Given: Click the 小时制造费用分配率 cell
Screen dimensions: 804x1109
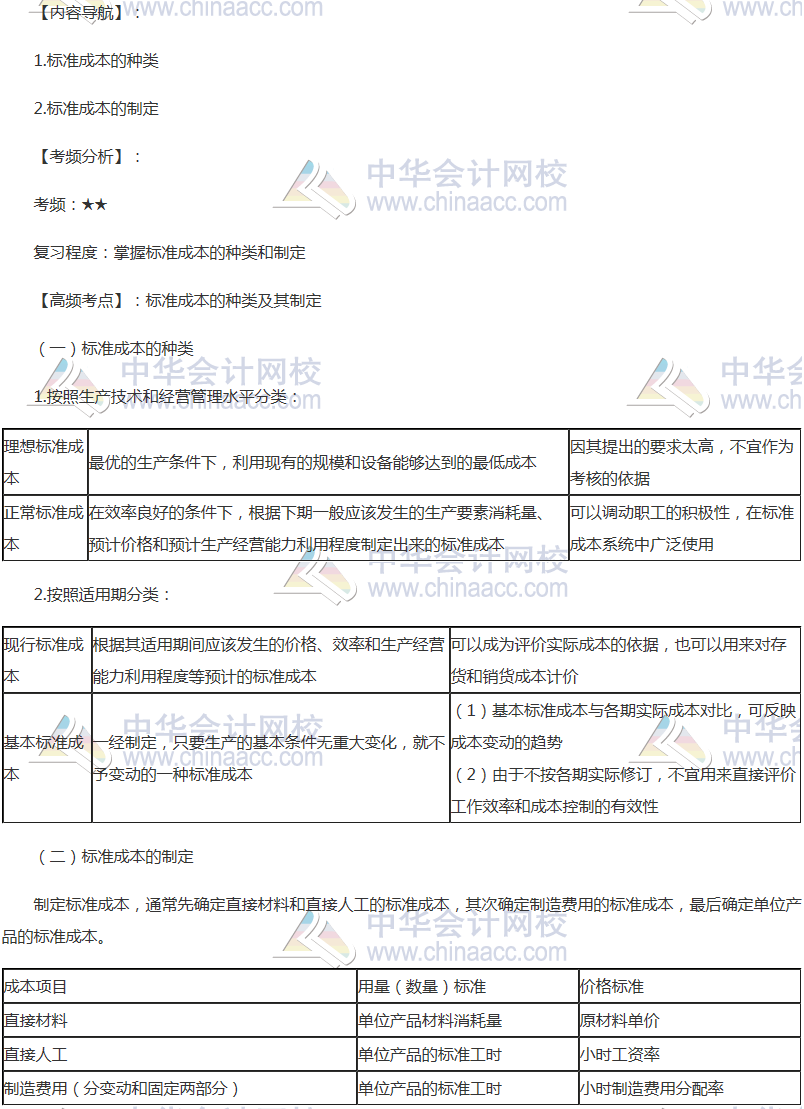Looking at the screenshot, I should click(x=651, y=1088).
